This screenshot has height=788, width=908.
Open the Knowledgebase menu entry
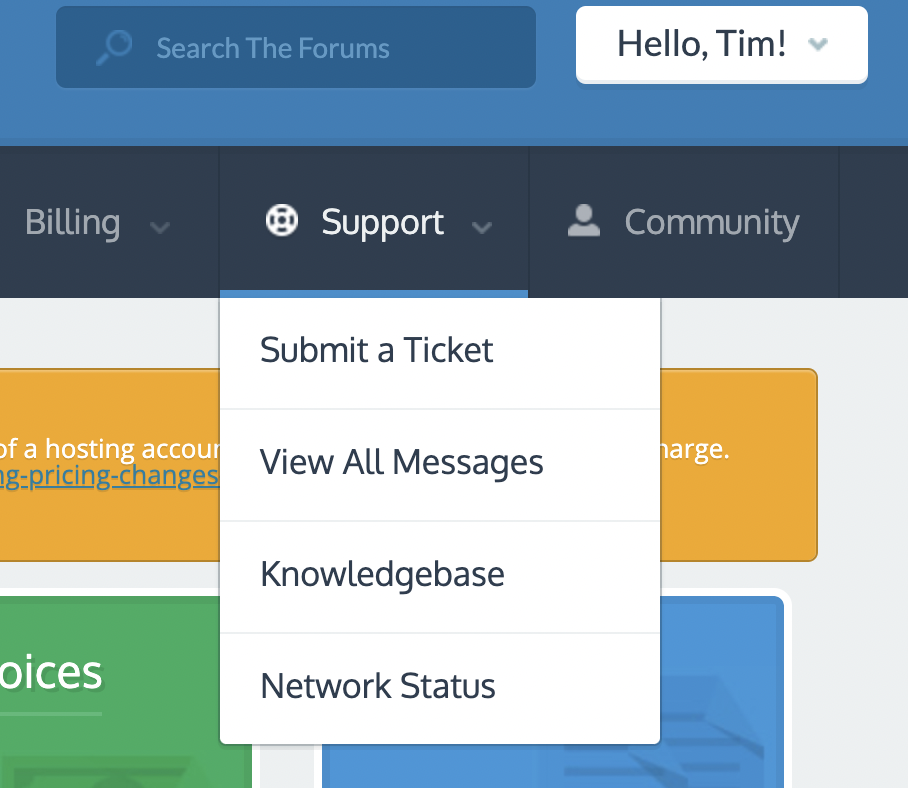pyautogui.click(x=440, y=577)
